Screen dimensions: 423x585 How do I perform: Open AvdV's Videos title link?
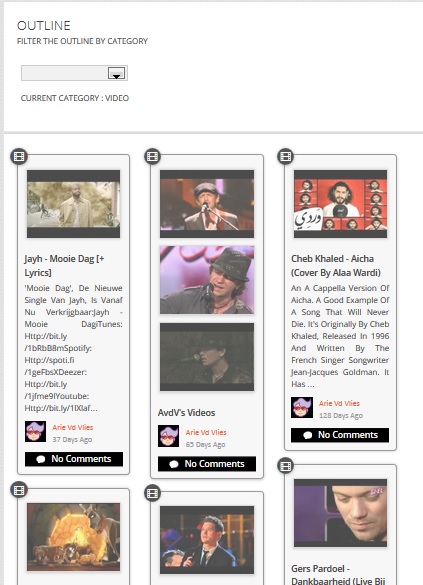(x=187, y=413)
